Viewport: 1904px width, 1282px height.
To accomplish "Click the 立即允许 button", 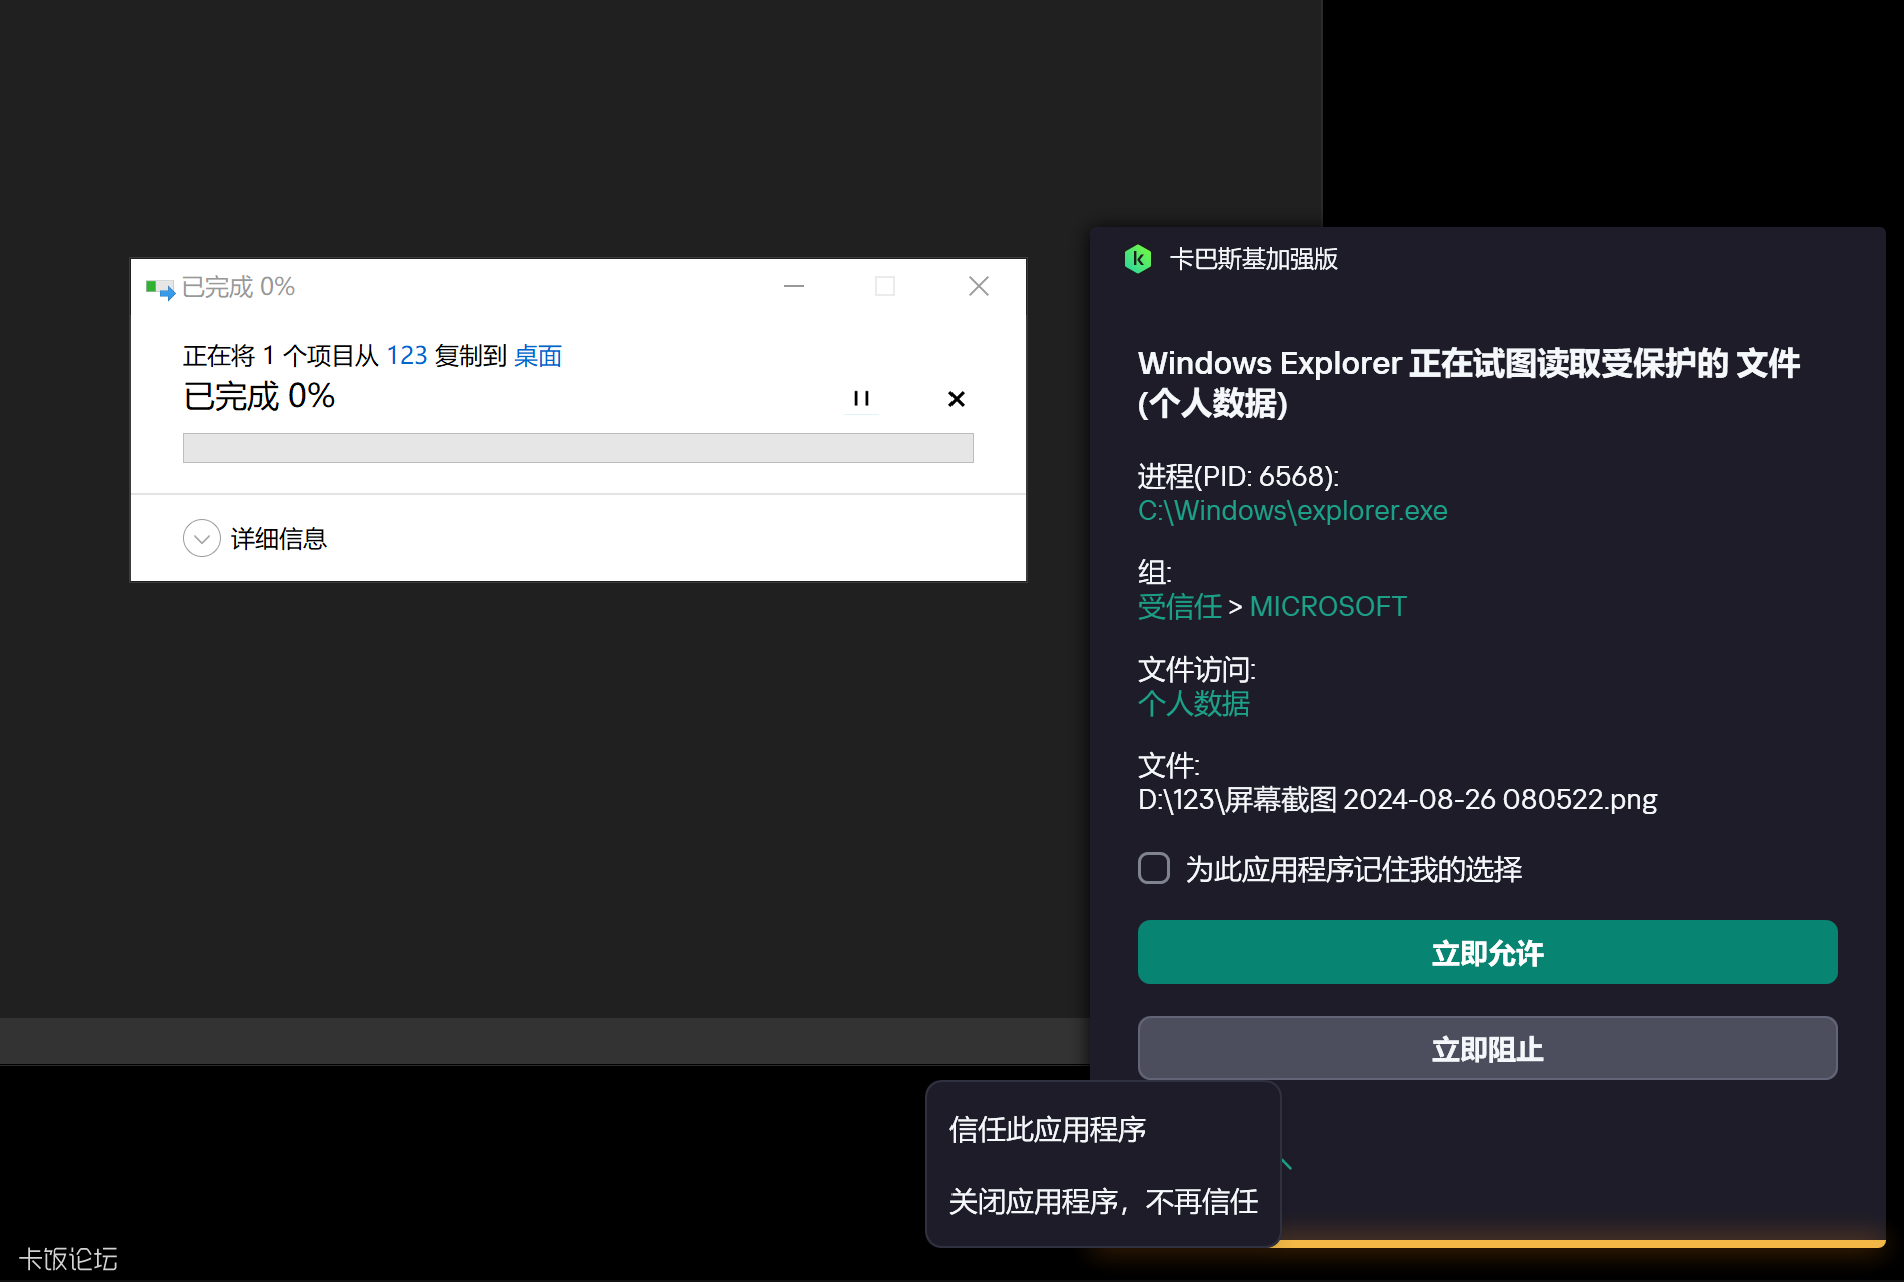I will (x=1487, y=952).
